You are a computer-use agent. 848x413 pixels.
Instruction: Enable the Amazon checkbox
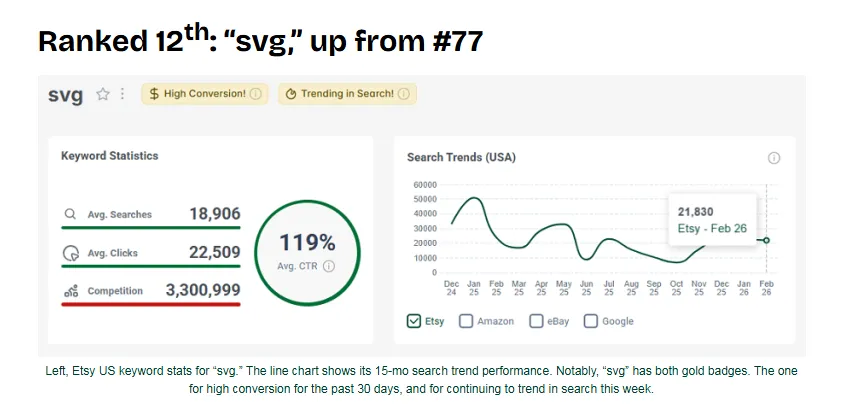tap(466, 321)
